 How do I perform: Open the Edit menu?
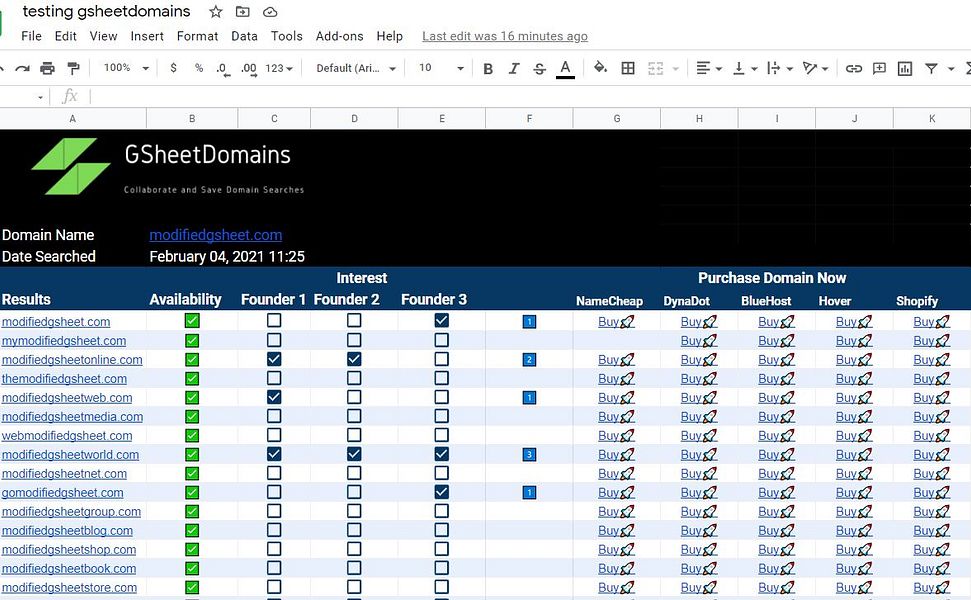[x=66, y=36]
